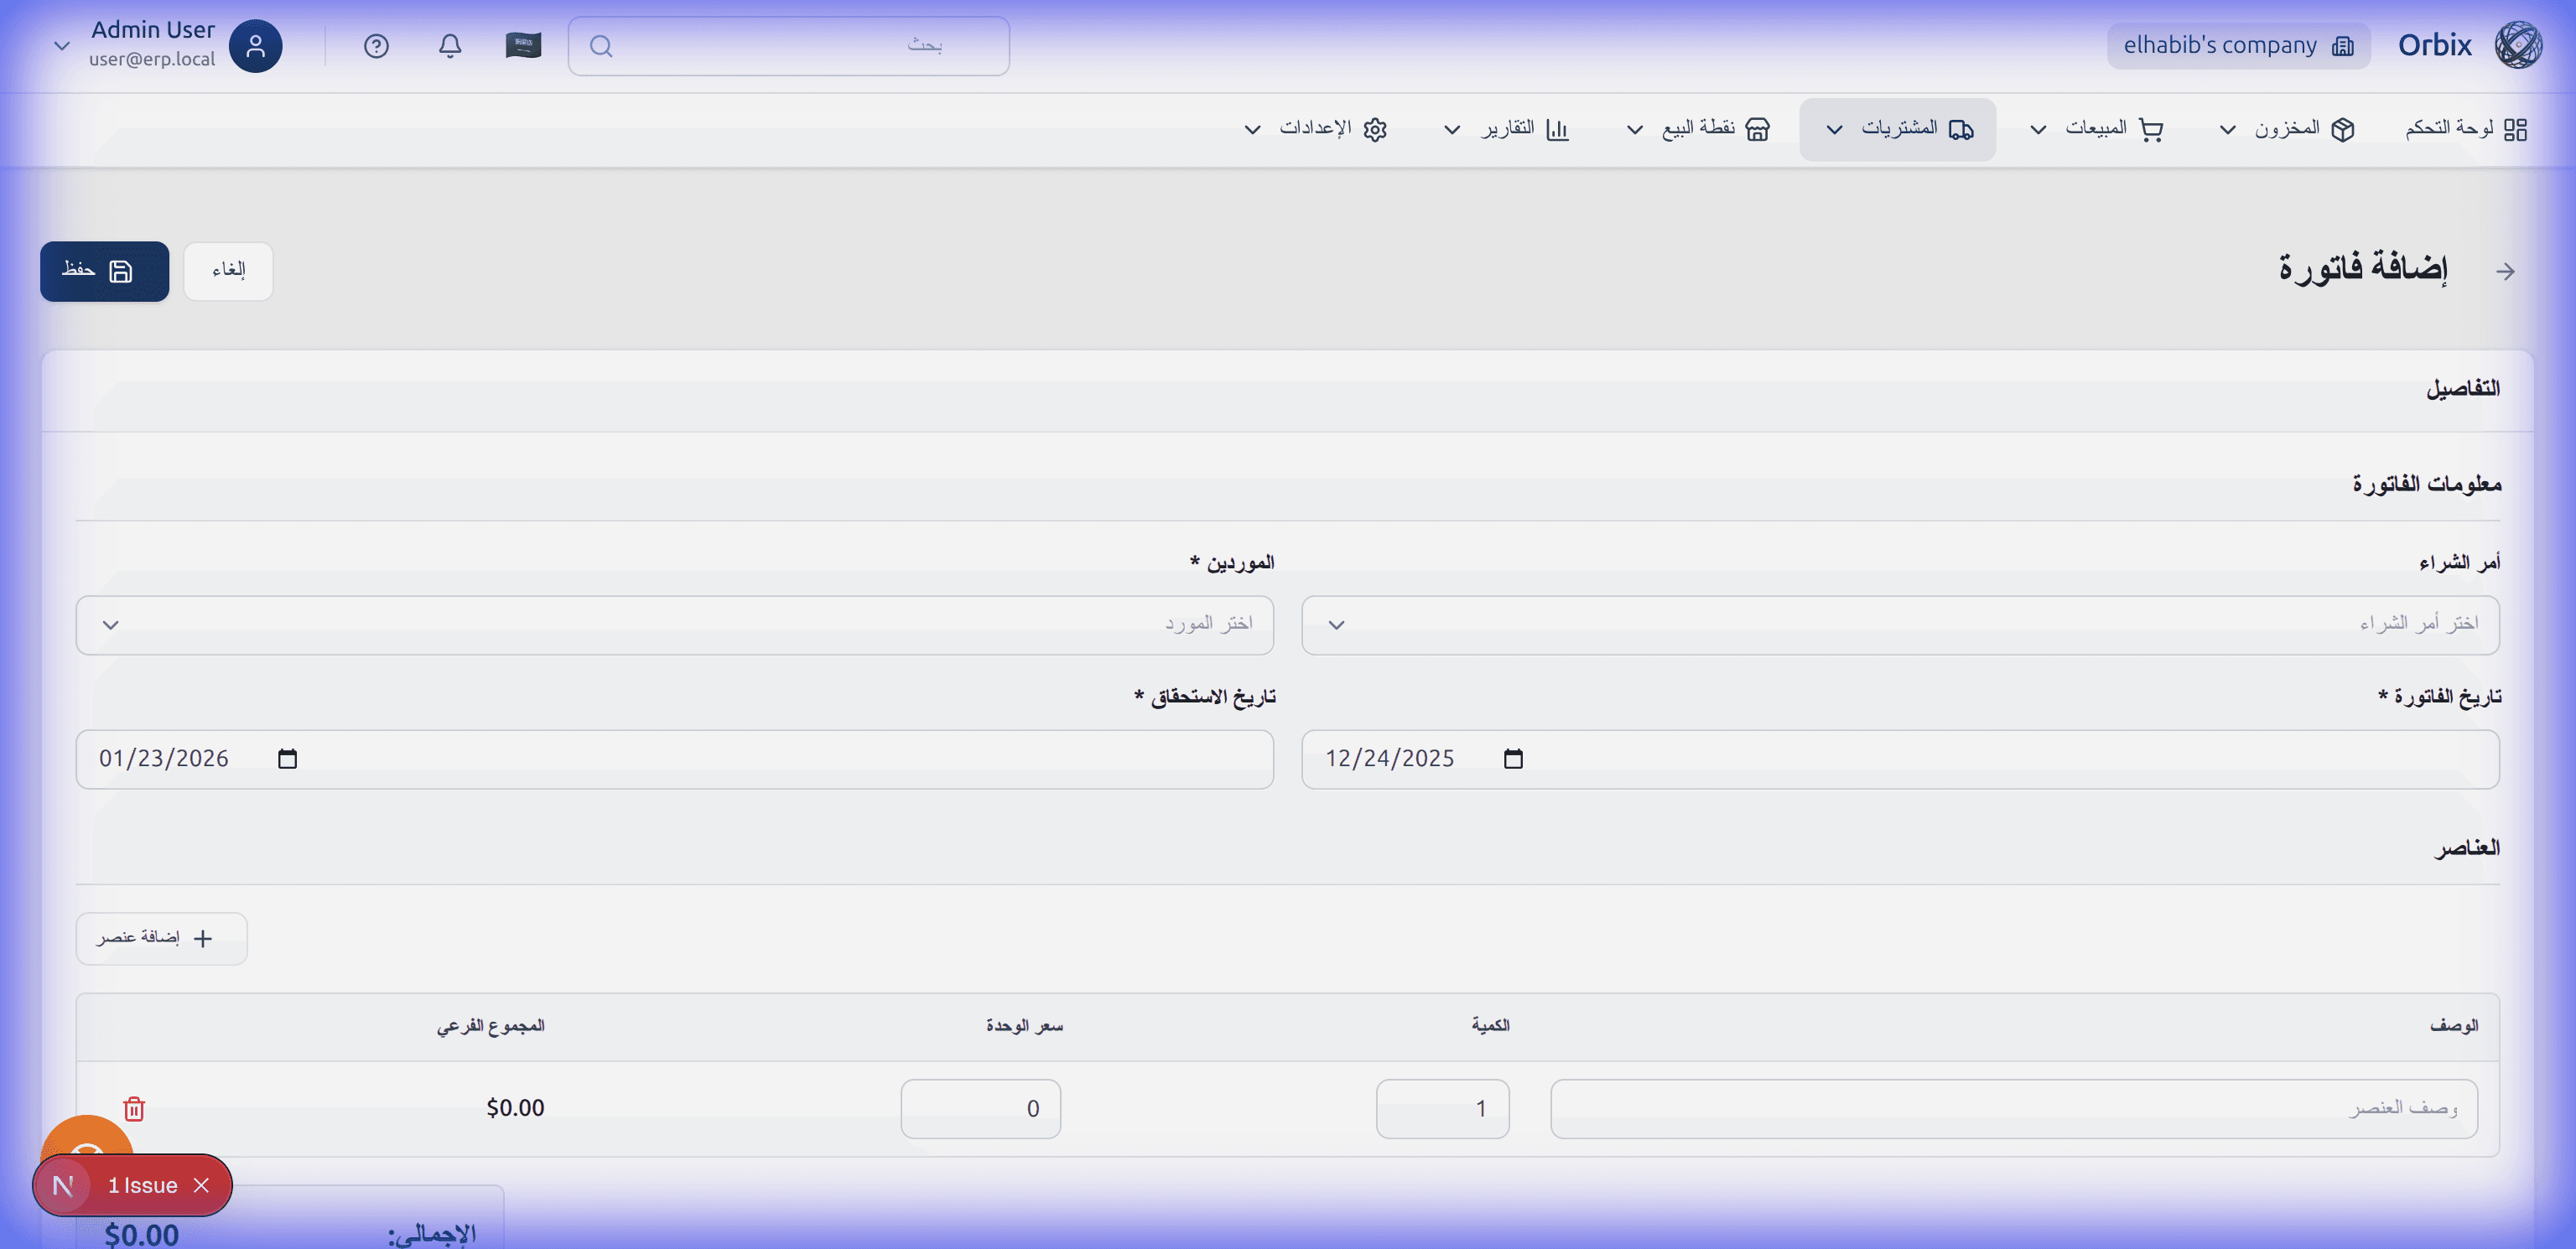The image size is (2576, 1249).
Task: Click the إلغاء cancel button
Action: [228, 271]
